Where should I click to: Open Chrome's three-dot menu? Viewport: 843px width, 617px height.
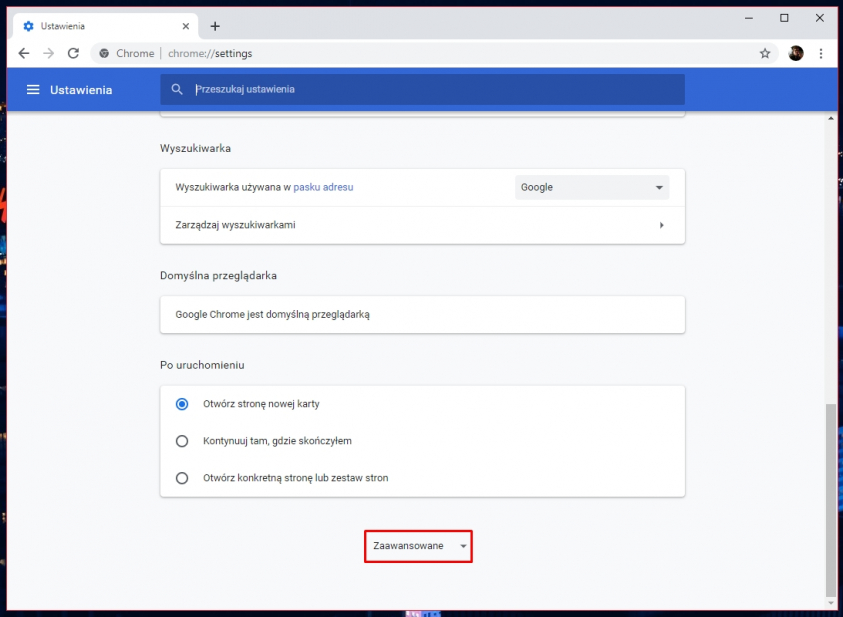pos(821,53)
